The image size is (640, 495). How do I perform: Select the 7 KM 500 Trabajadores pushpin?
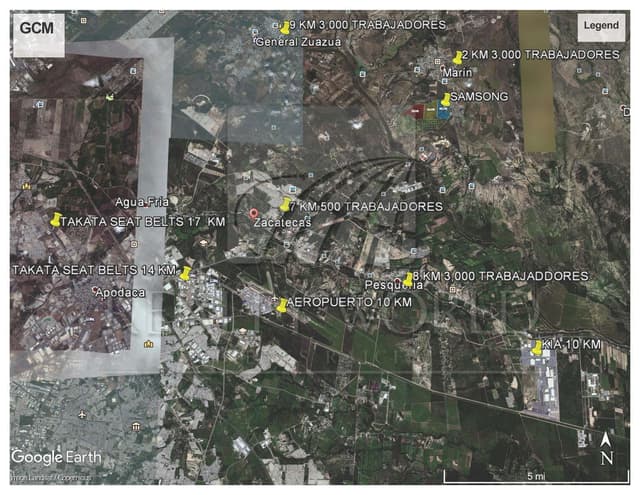[287, 205]
